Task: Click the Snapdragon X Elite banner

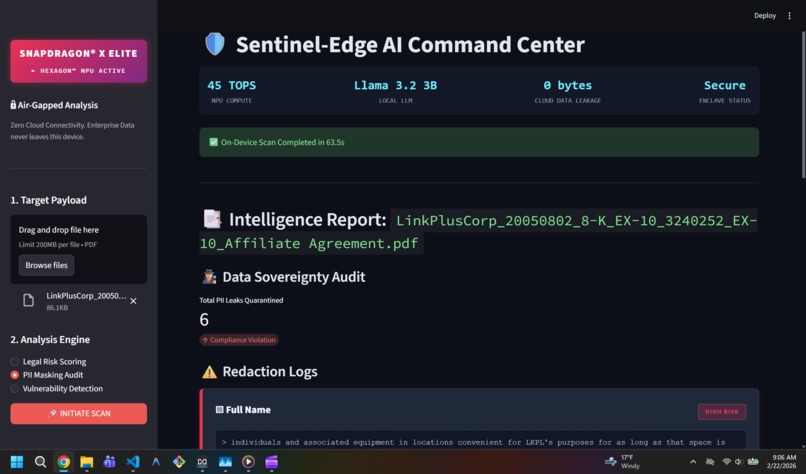Action: point(79,61)
